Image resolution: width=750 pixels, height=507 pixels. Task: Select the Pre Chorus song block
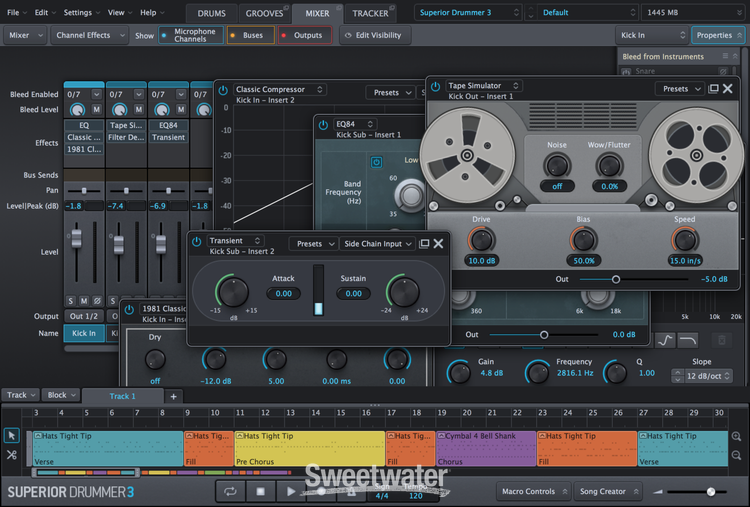pos(309,449)
